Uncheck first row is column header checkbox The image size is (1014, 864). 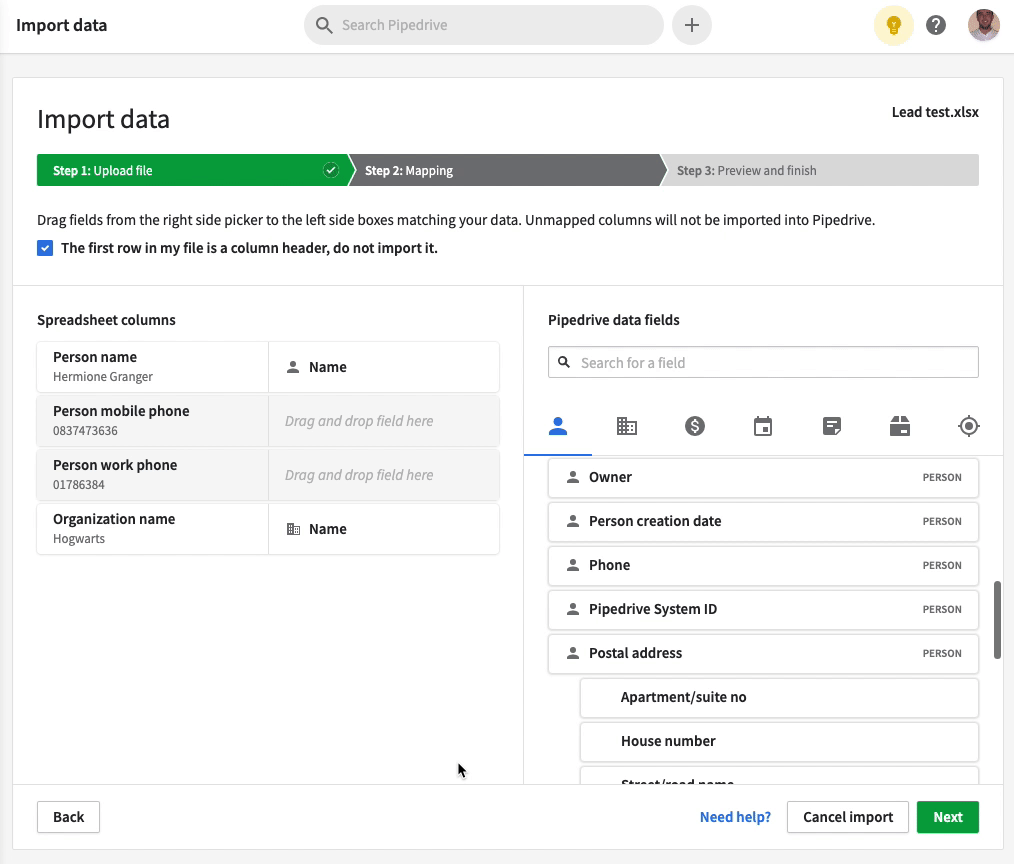click(45, 248)
